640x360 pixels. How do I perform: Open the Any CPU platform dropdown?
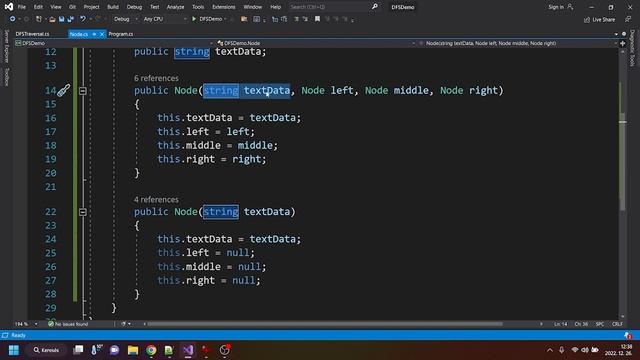165,19
